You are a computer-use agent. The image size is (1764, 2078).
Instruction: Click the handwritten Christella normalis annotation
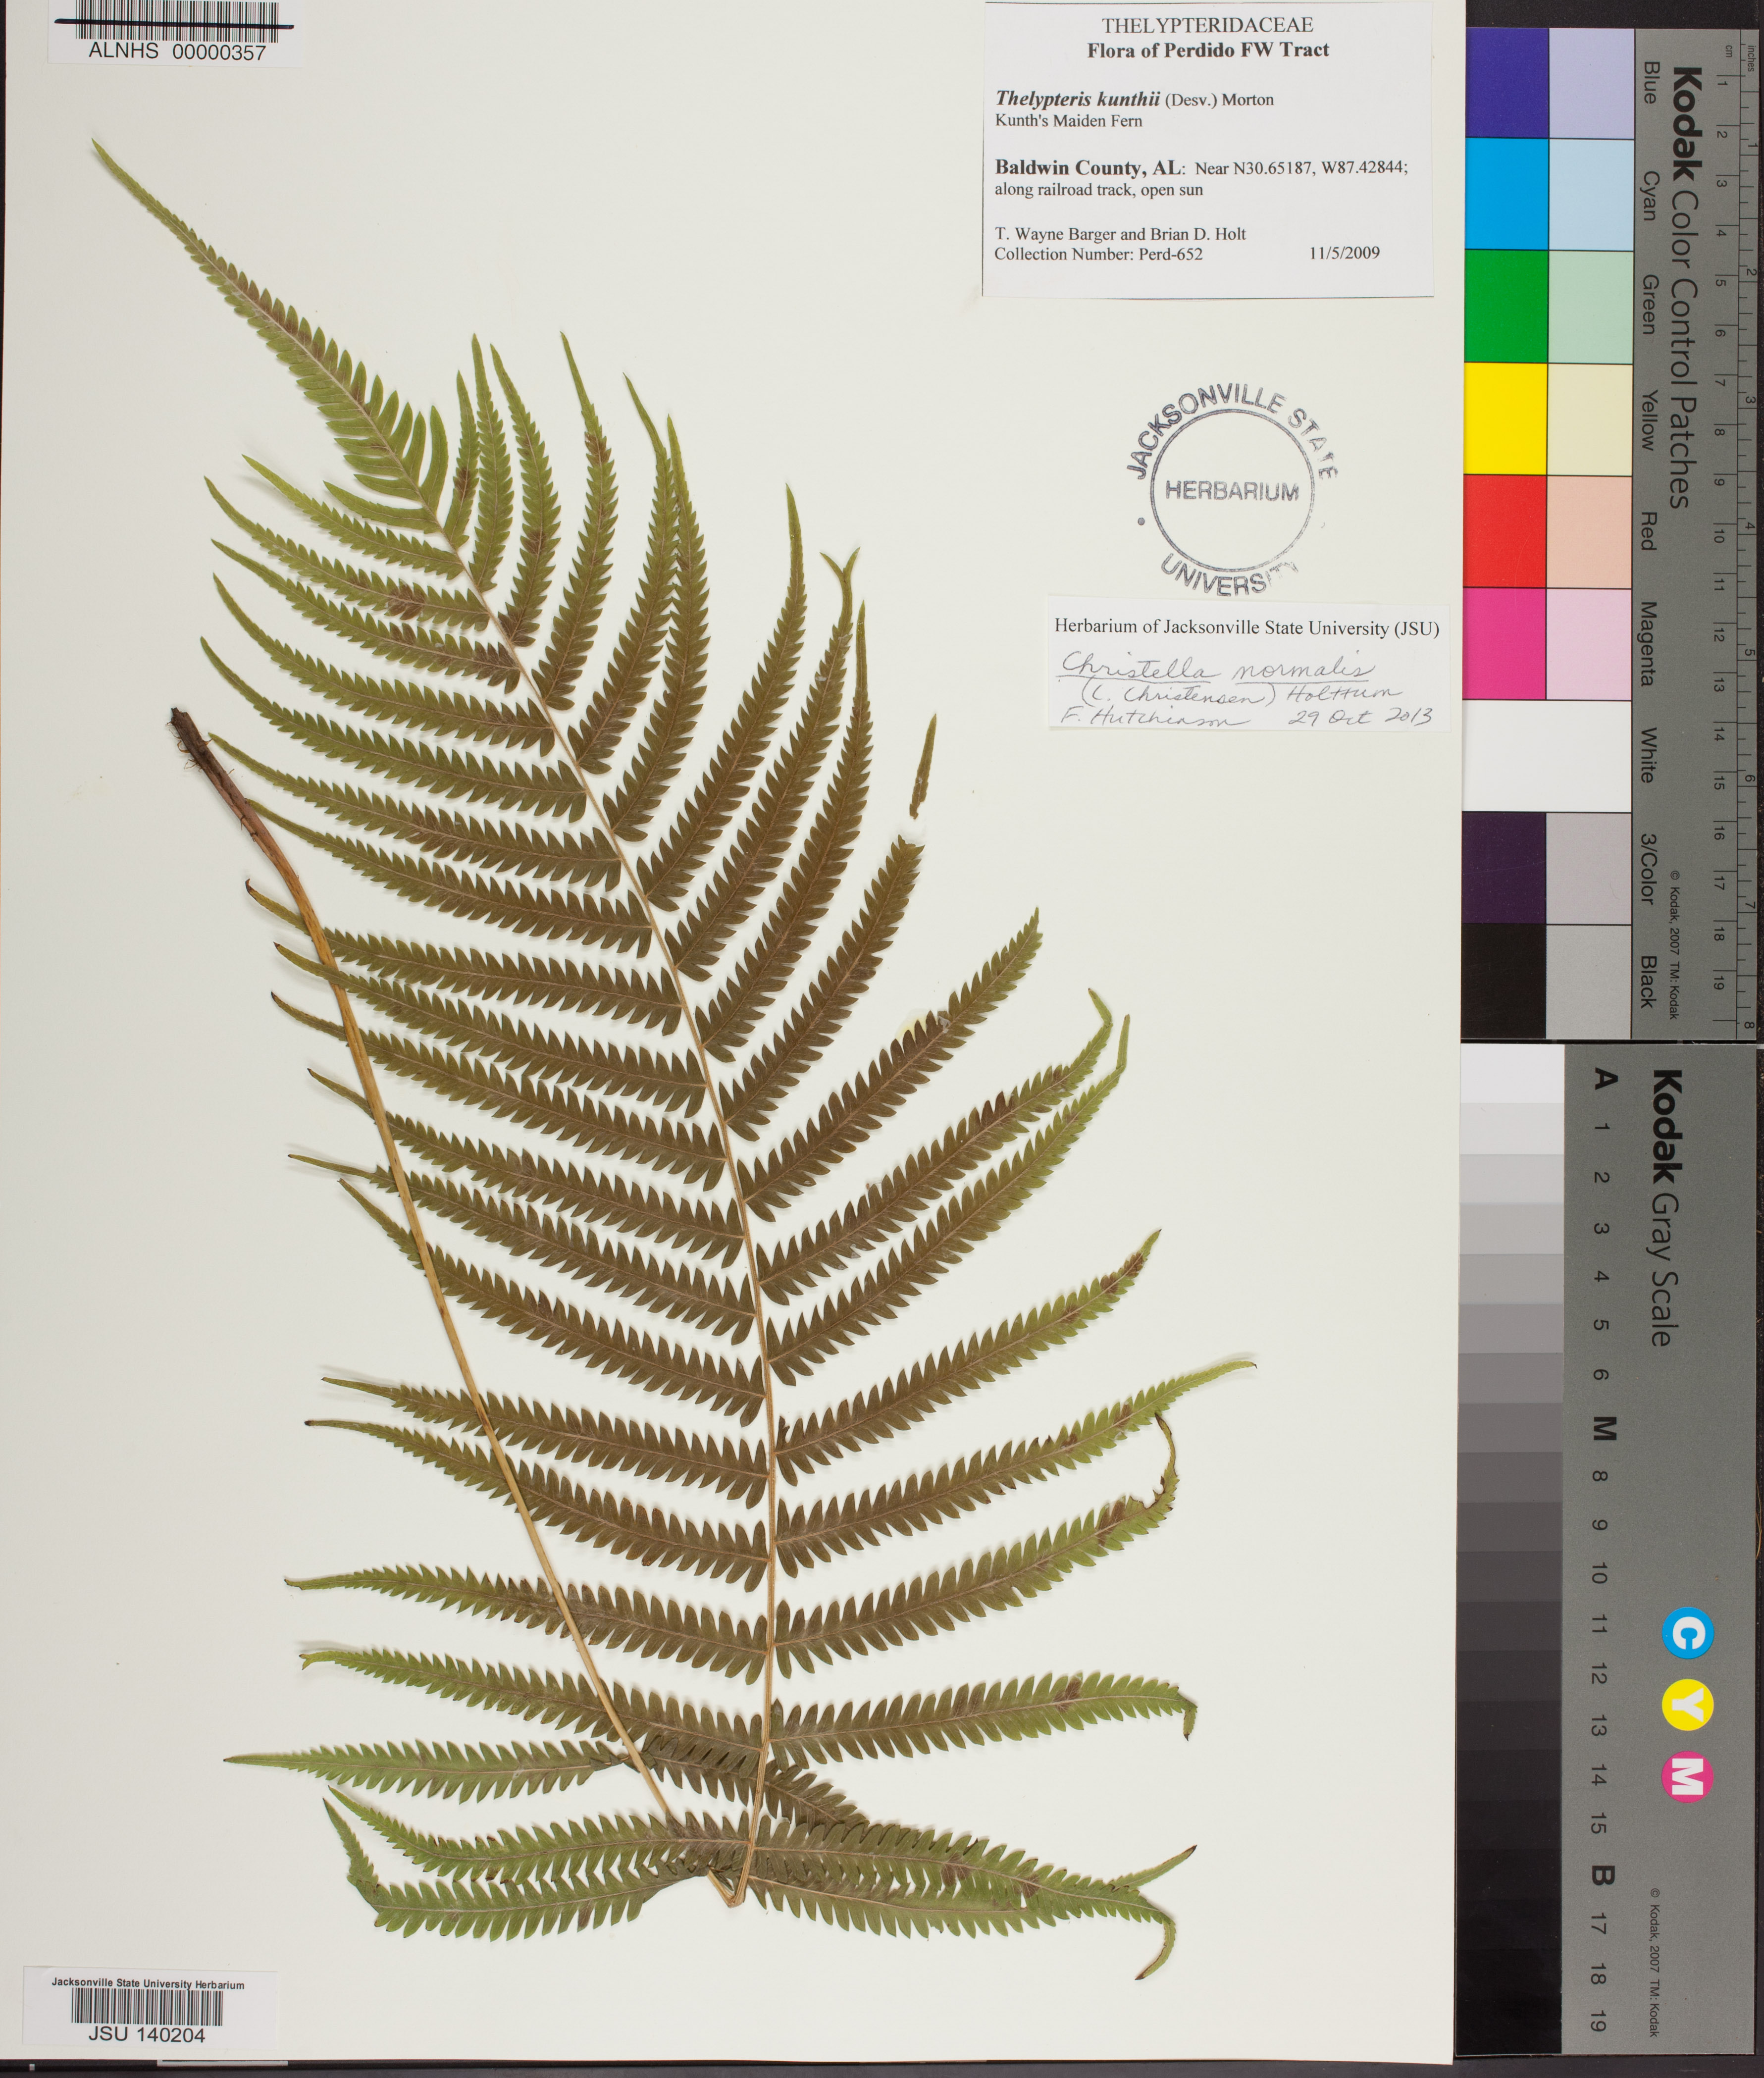[x=1217, y=666]
